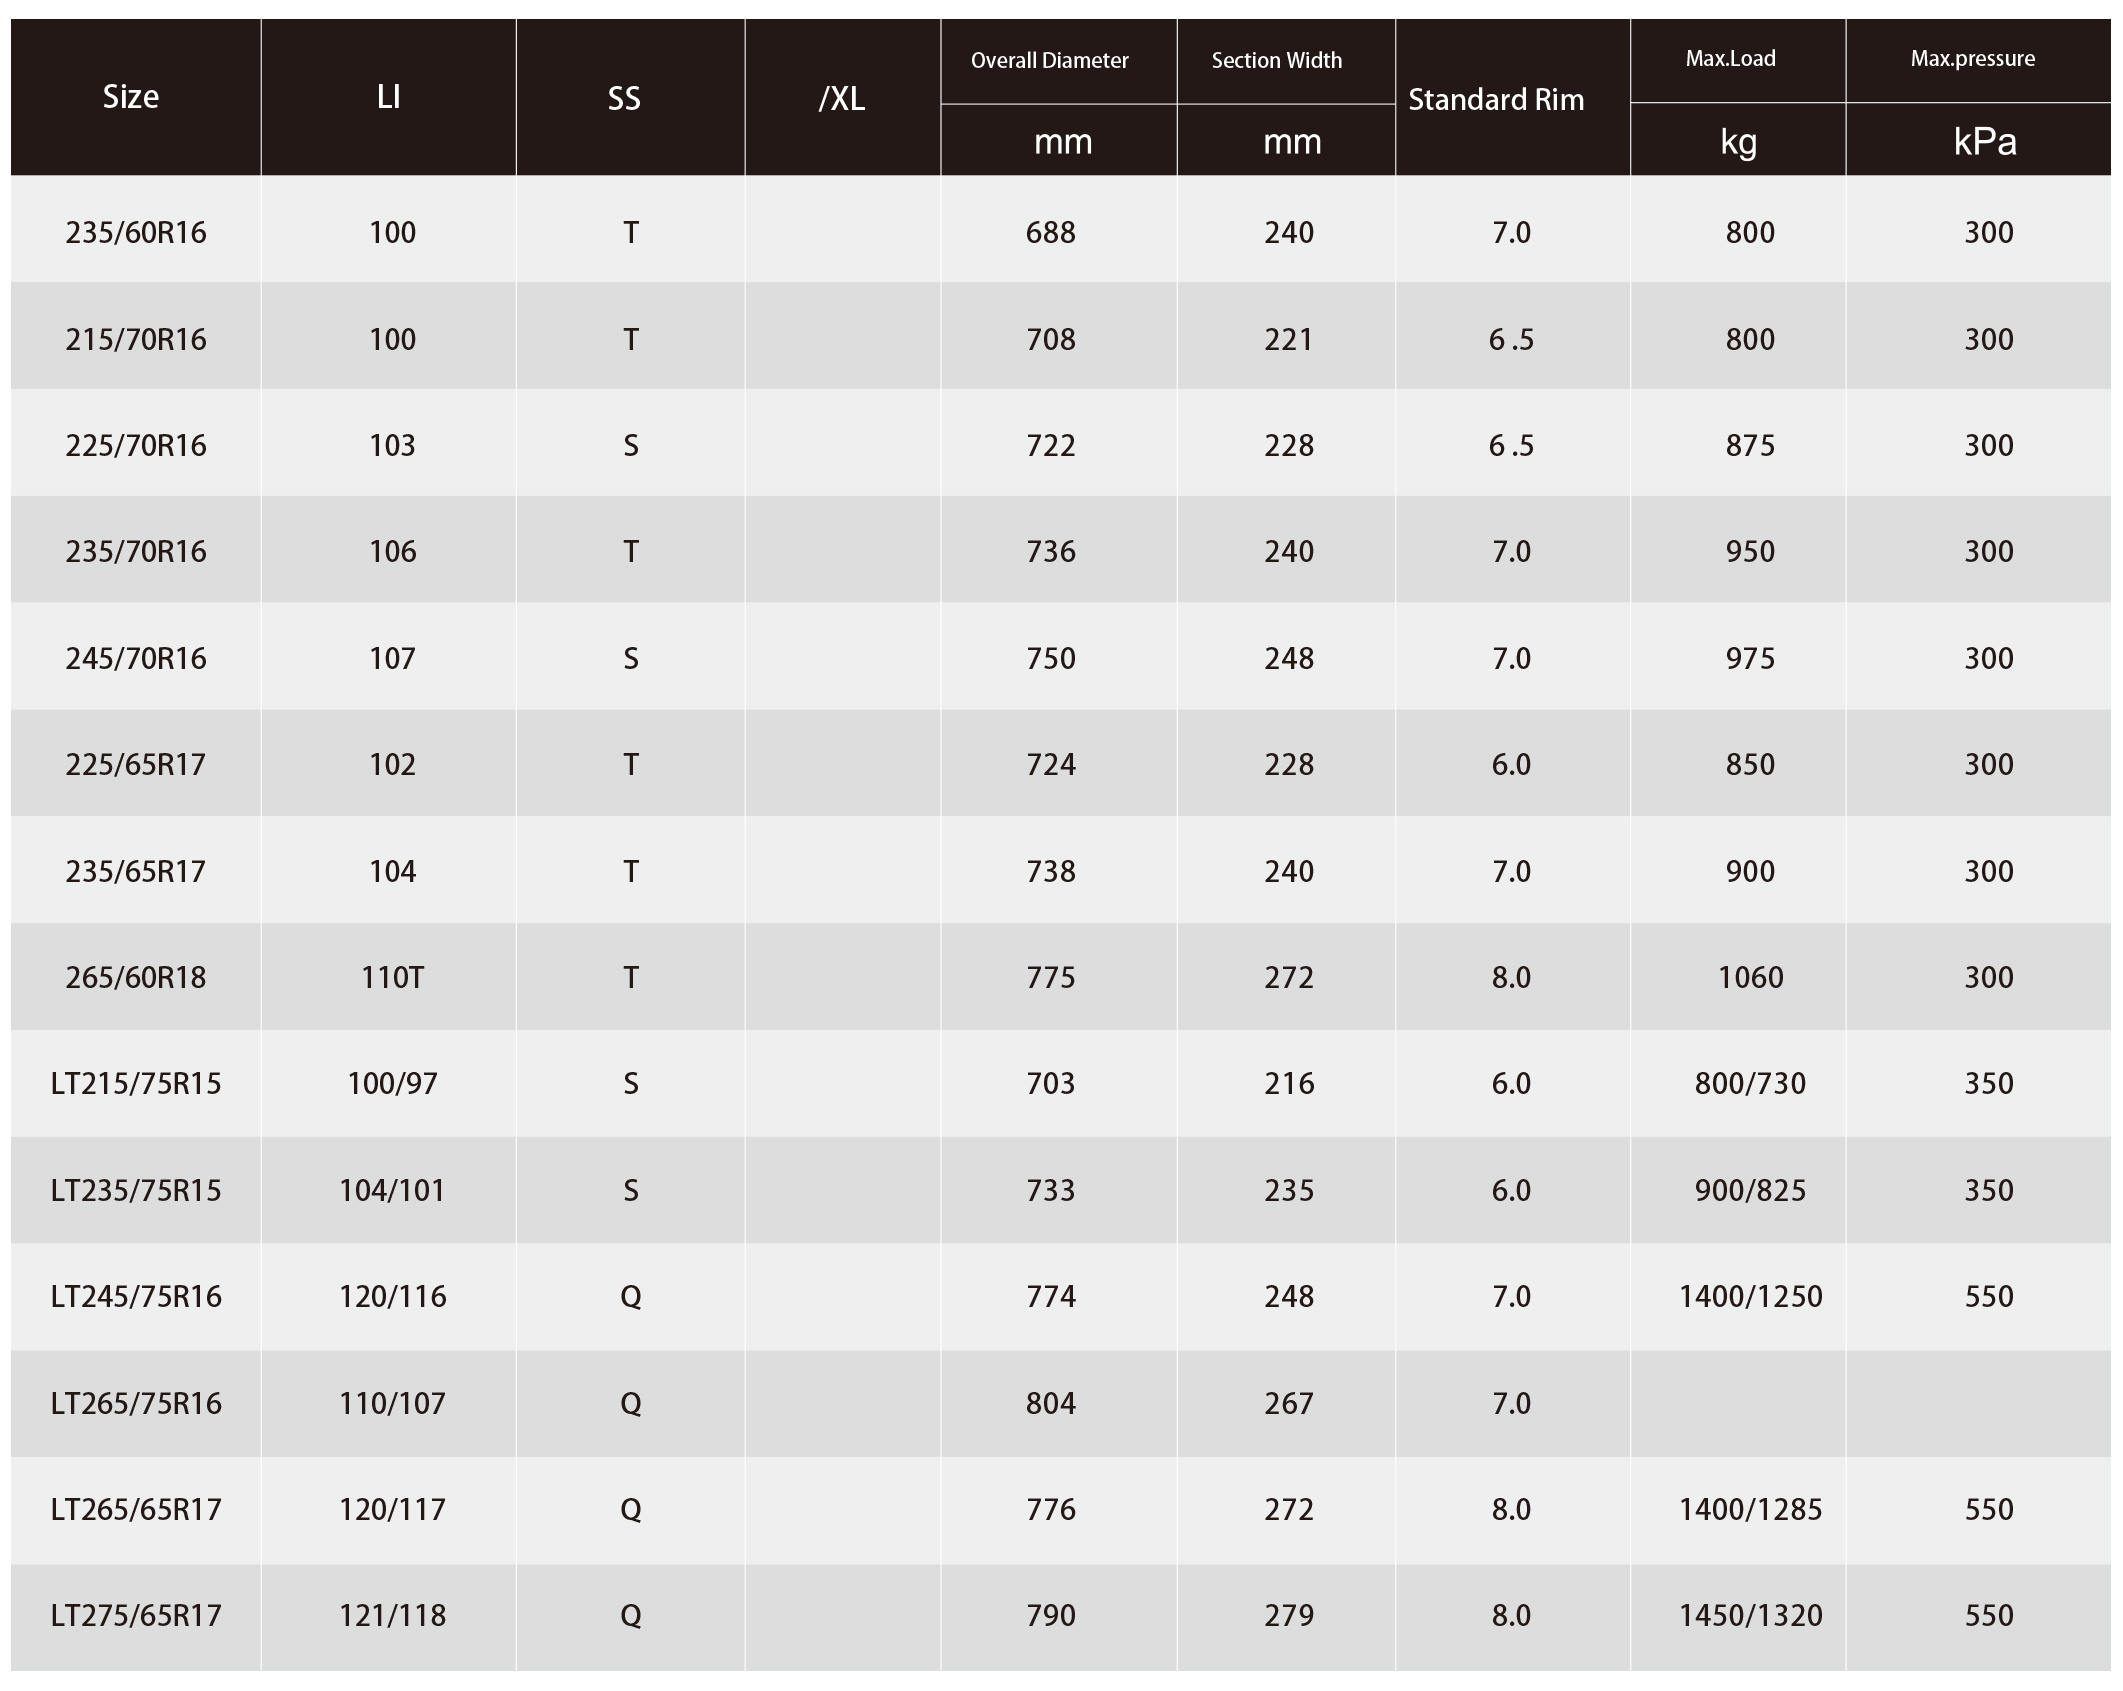
Task: Select the 245/70R16 size cell
Action: (x=136, y=658)
